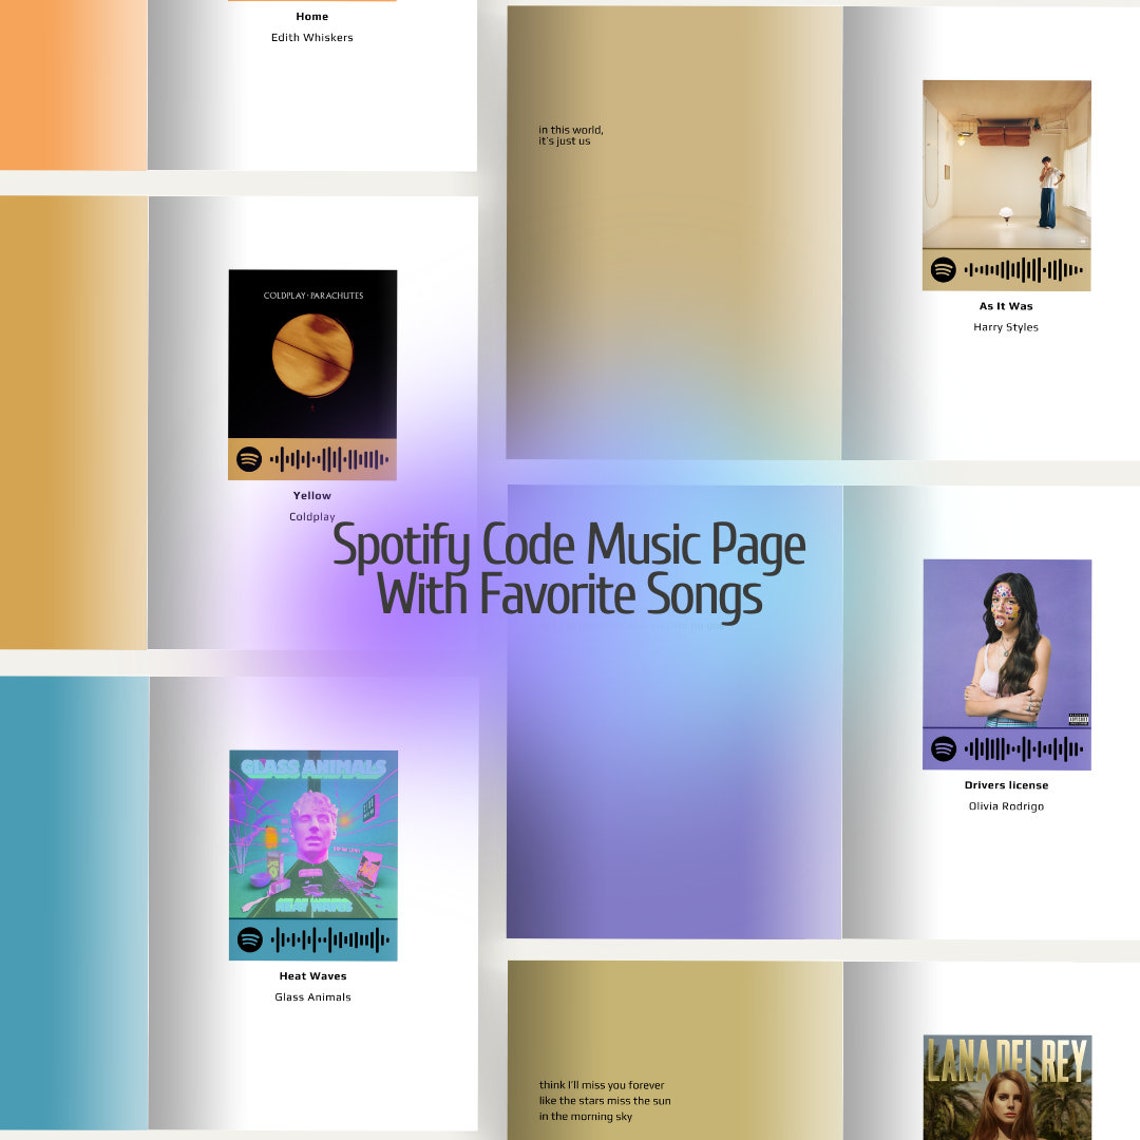Screen dimensions: 1140x1140
Task: Select the Yellow song title
Action: click(x=312, y=495)
